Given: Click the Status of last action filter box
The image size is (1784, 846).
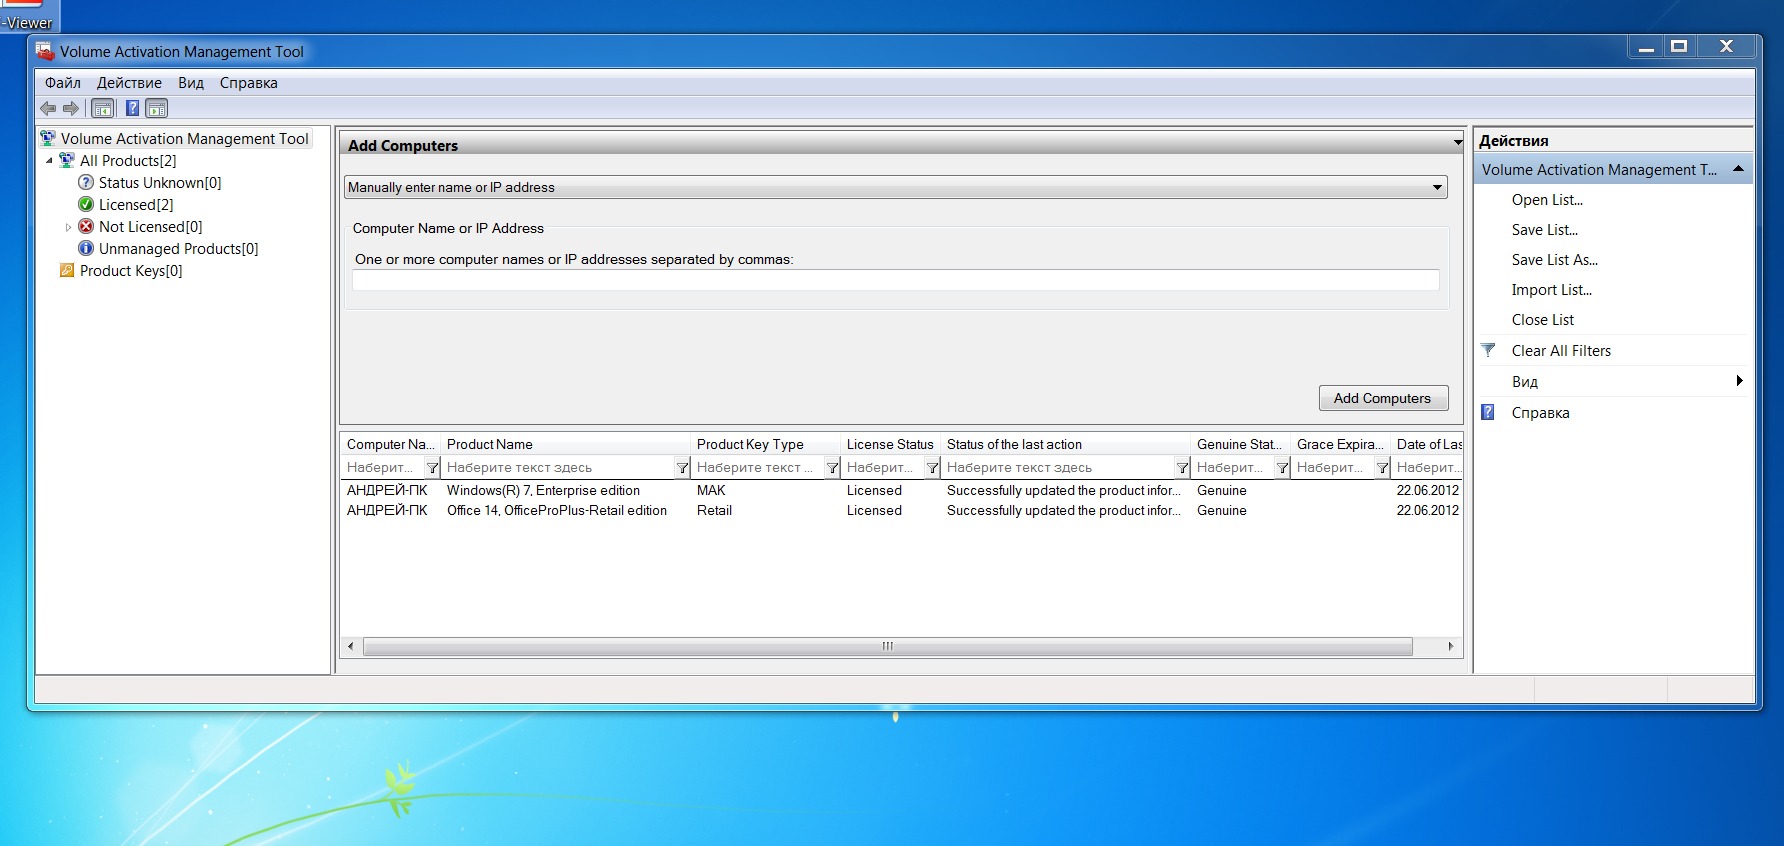Looking at the screenshot, I should 1058,467.
